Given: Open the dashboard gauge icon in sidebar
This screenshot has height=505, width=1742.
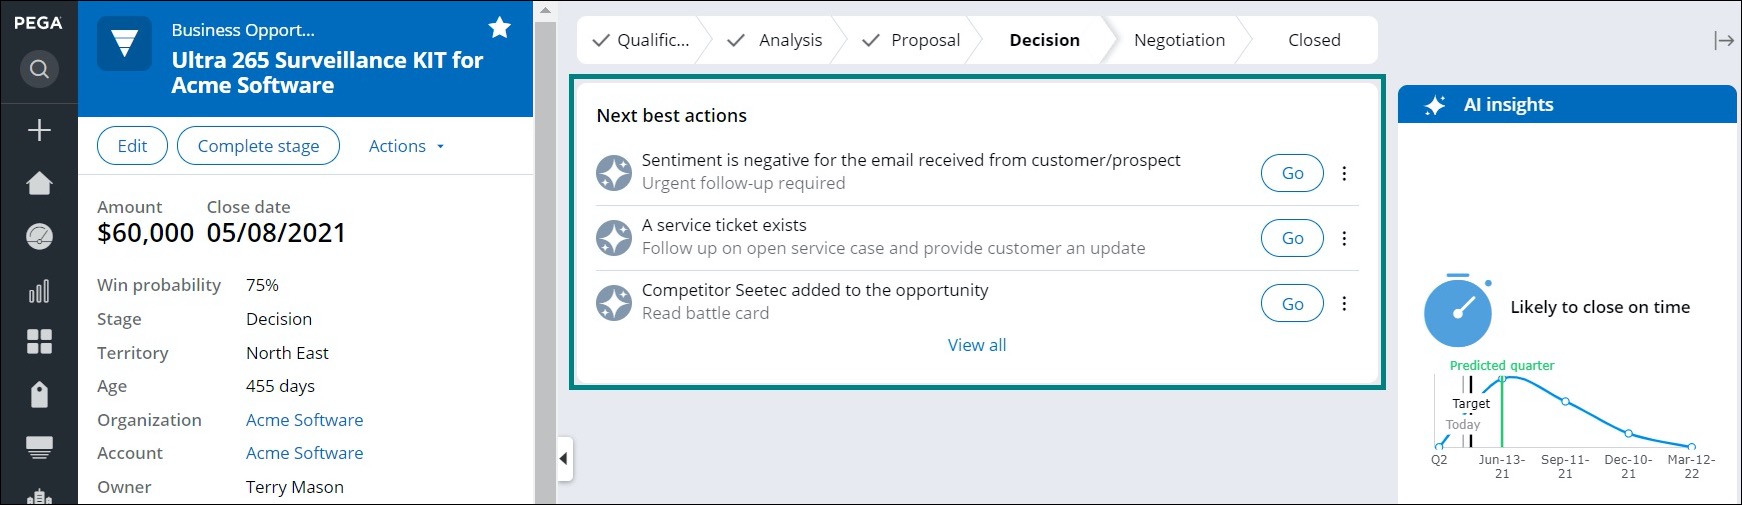Looking at the screenshot, I should (39, 237).
